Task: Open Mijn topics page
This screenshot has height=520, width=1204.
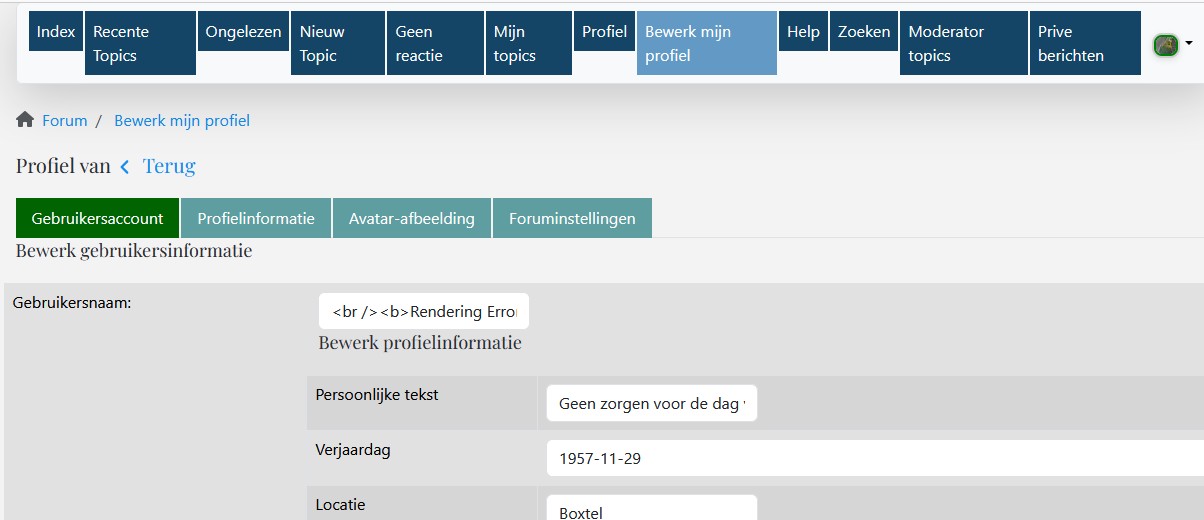Action: (529, 44)
